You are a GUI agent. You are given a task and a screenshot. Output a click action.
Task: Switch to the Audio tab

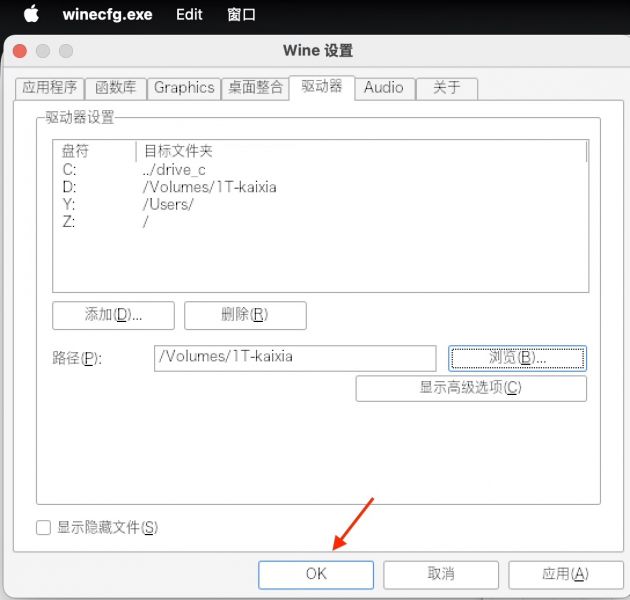point(384,88)
